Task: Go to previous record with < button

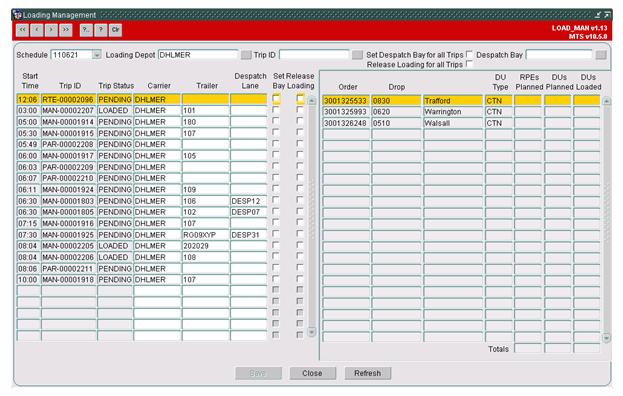Action: pyautogui.click(x=37, y=30)
